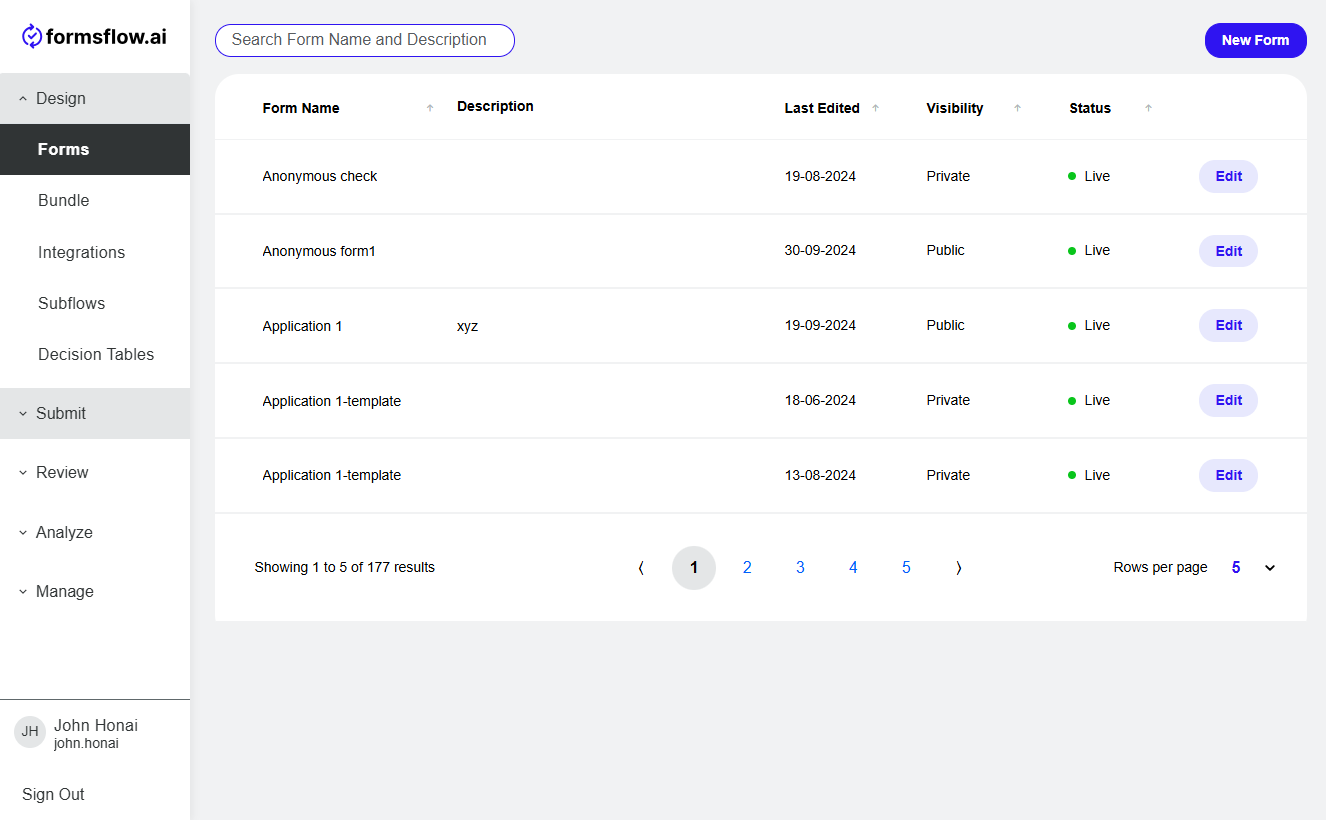Click the john.honai username text
This screenshot has width=1326, height=820.
click(x=86, y=743)
